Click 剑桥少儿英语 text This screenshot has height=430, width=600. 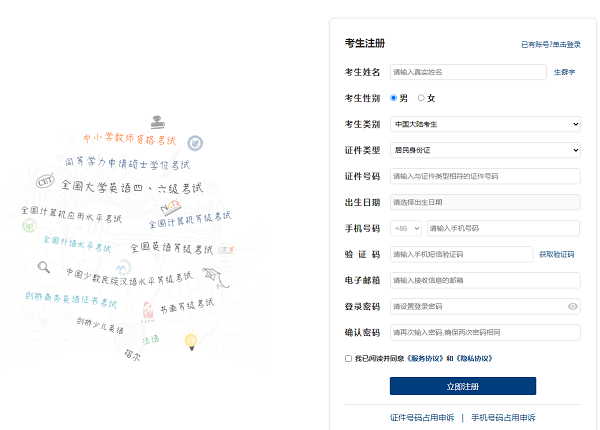100,325
